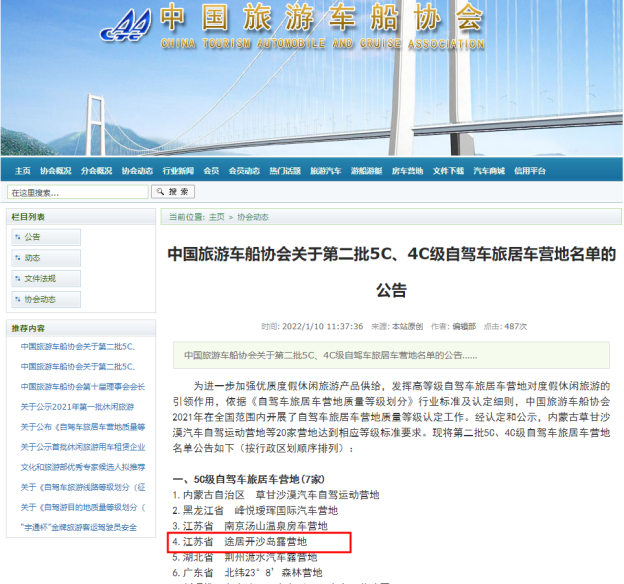Open the 行业新闻 navigation item

click(x=178, y=171)
